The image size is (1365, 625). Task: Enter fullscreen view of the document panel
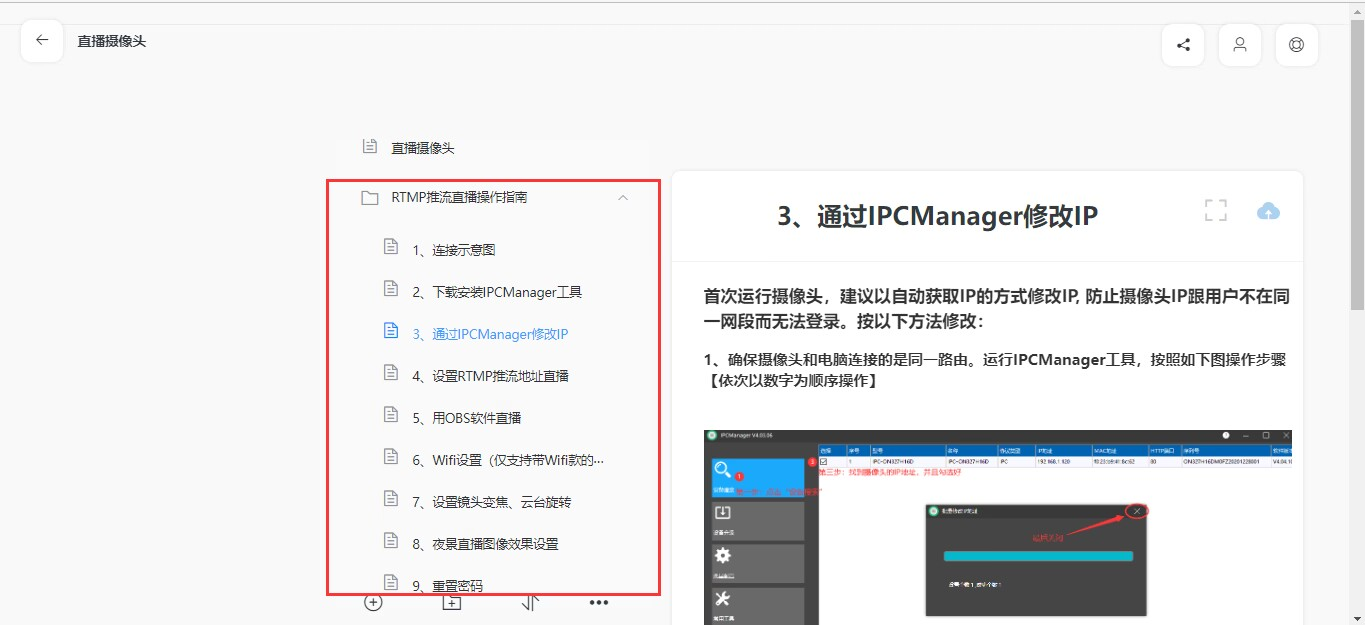click(x=1215, y=210)
